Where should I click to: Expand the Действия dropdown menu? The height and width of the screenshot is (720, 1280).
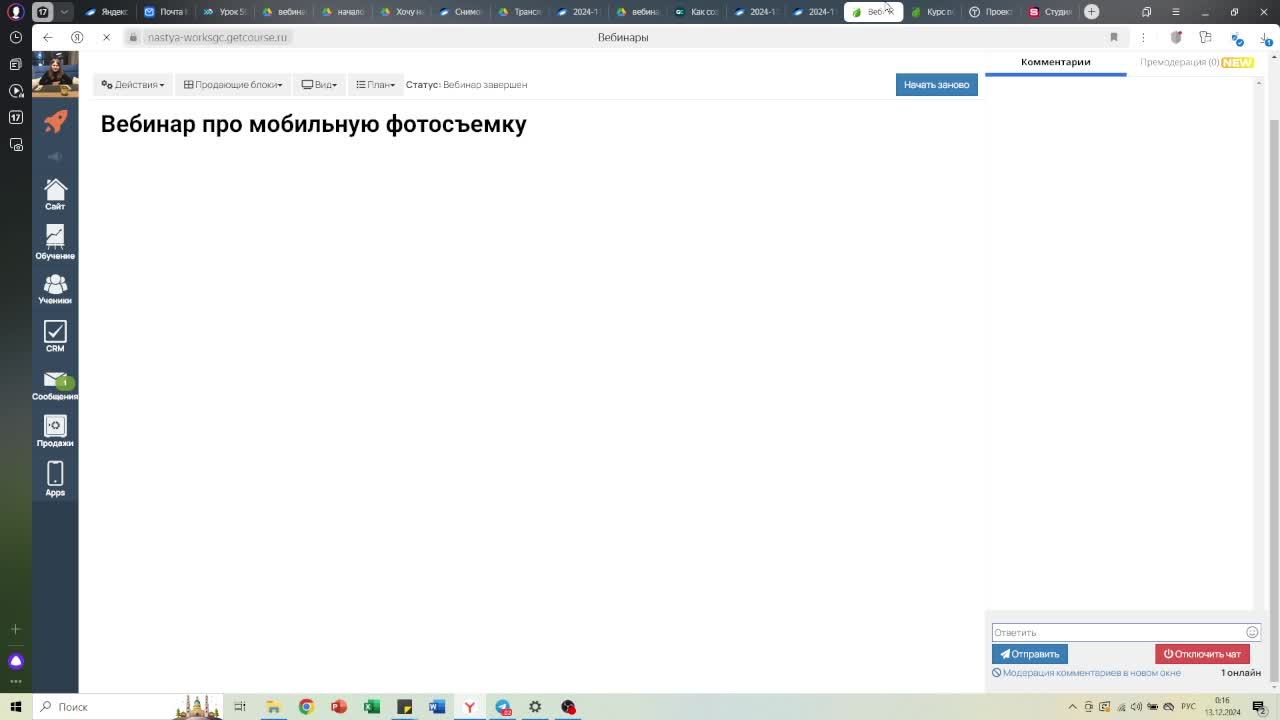133,85
